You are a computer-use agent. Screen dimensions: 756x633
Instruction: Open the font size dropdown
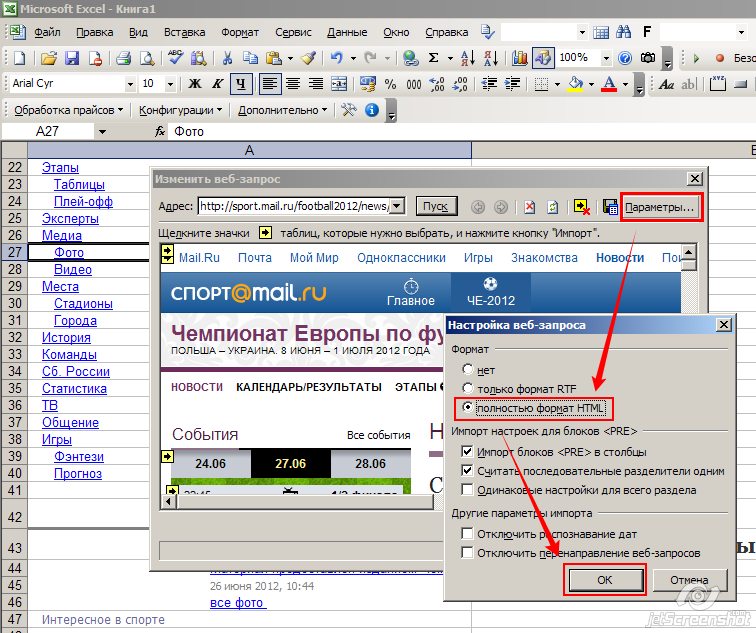tap(170, 84)
